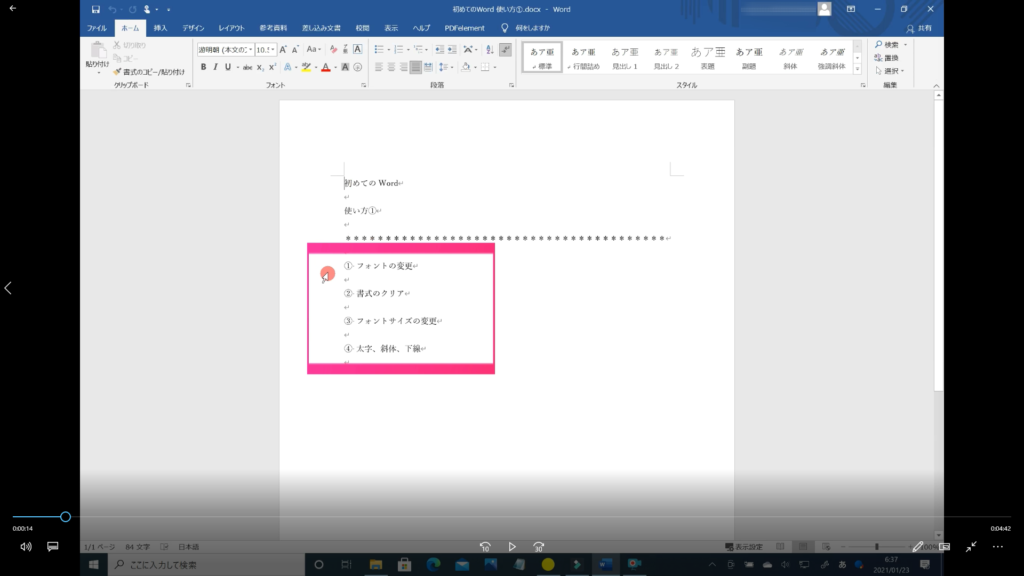Click the bullet list icon
1024x576 pixels.
pos(381,49)
